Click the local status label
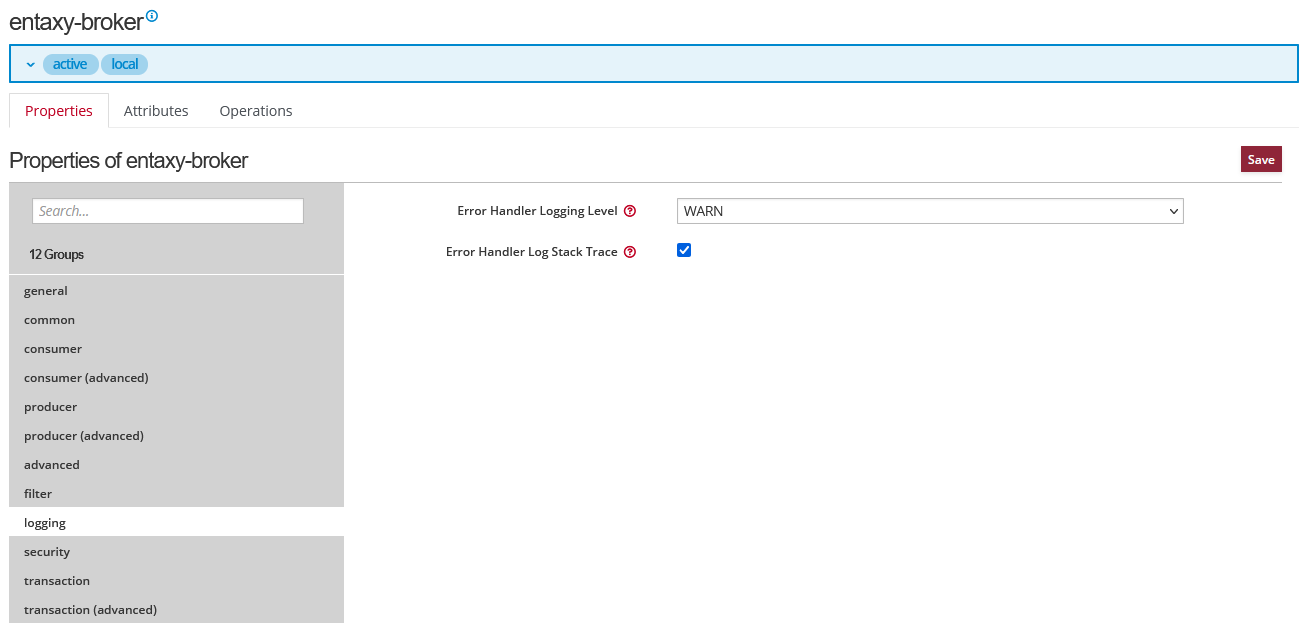The height and width of the screenshot is (623, 1302). 125,64
